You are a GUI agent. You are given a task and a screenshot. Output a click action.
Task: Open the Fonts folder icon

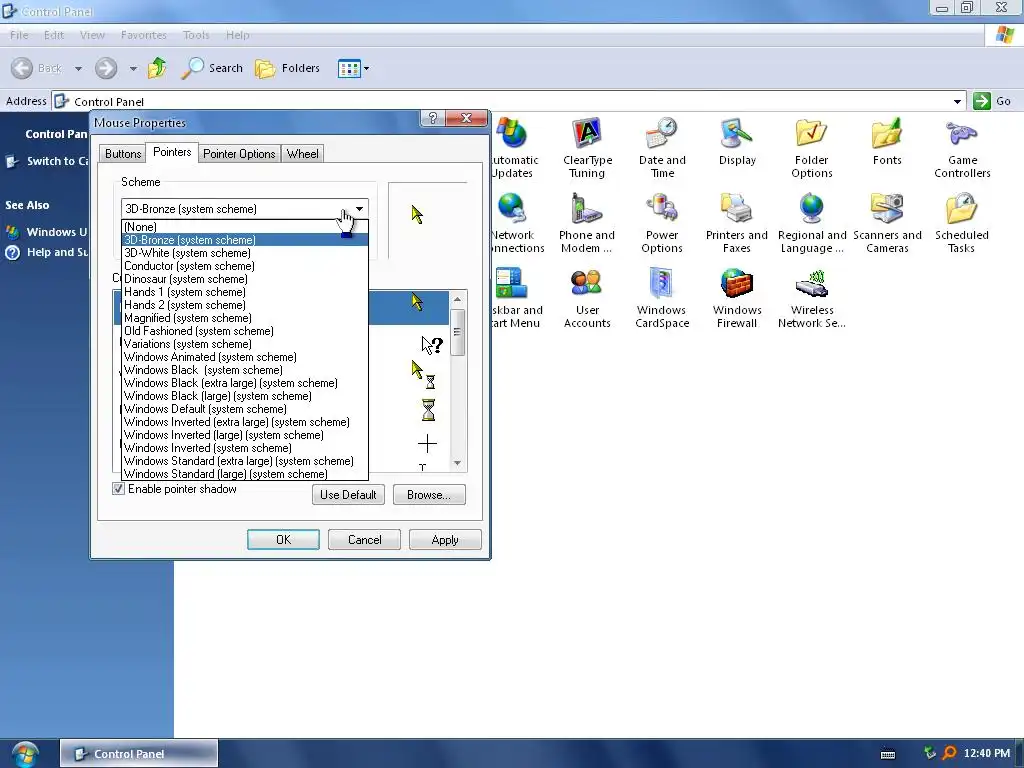887,142
